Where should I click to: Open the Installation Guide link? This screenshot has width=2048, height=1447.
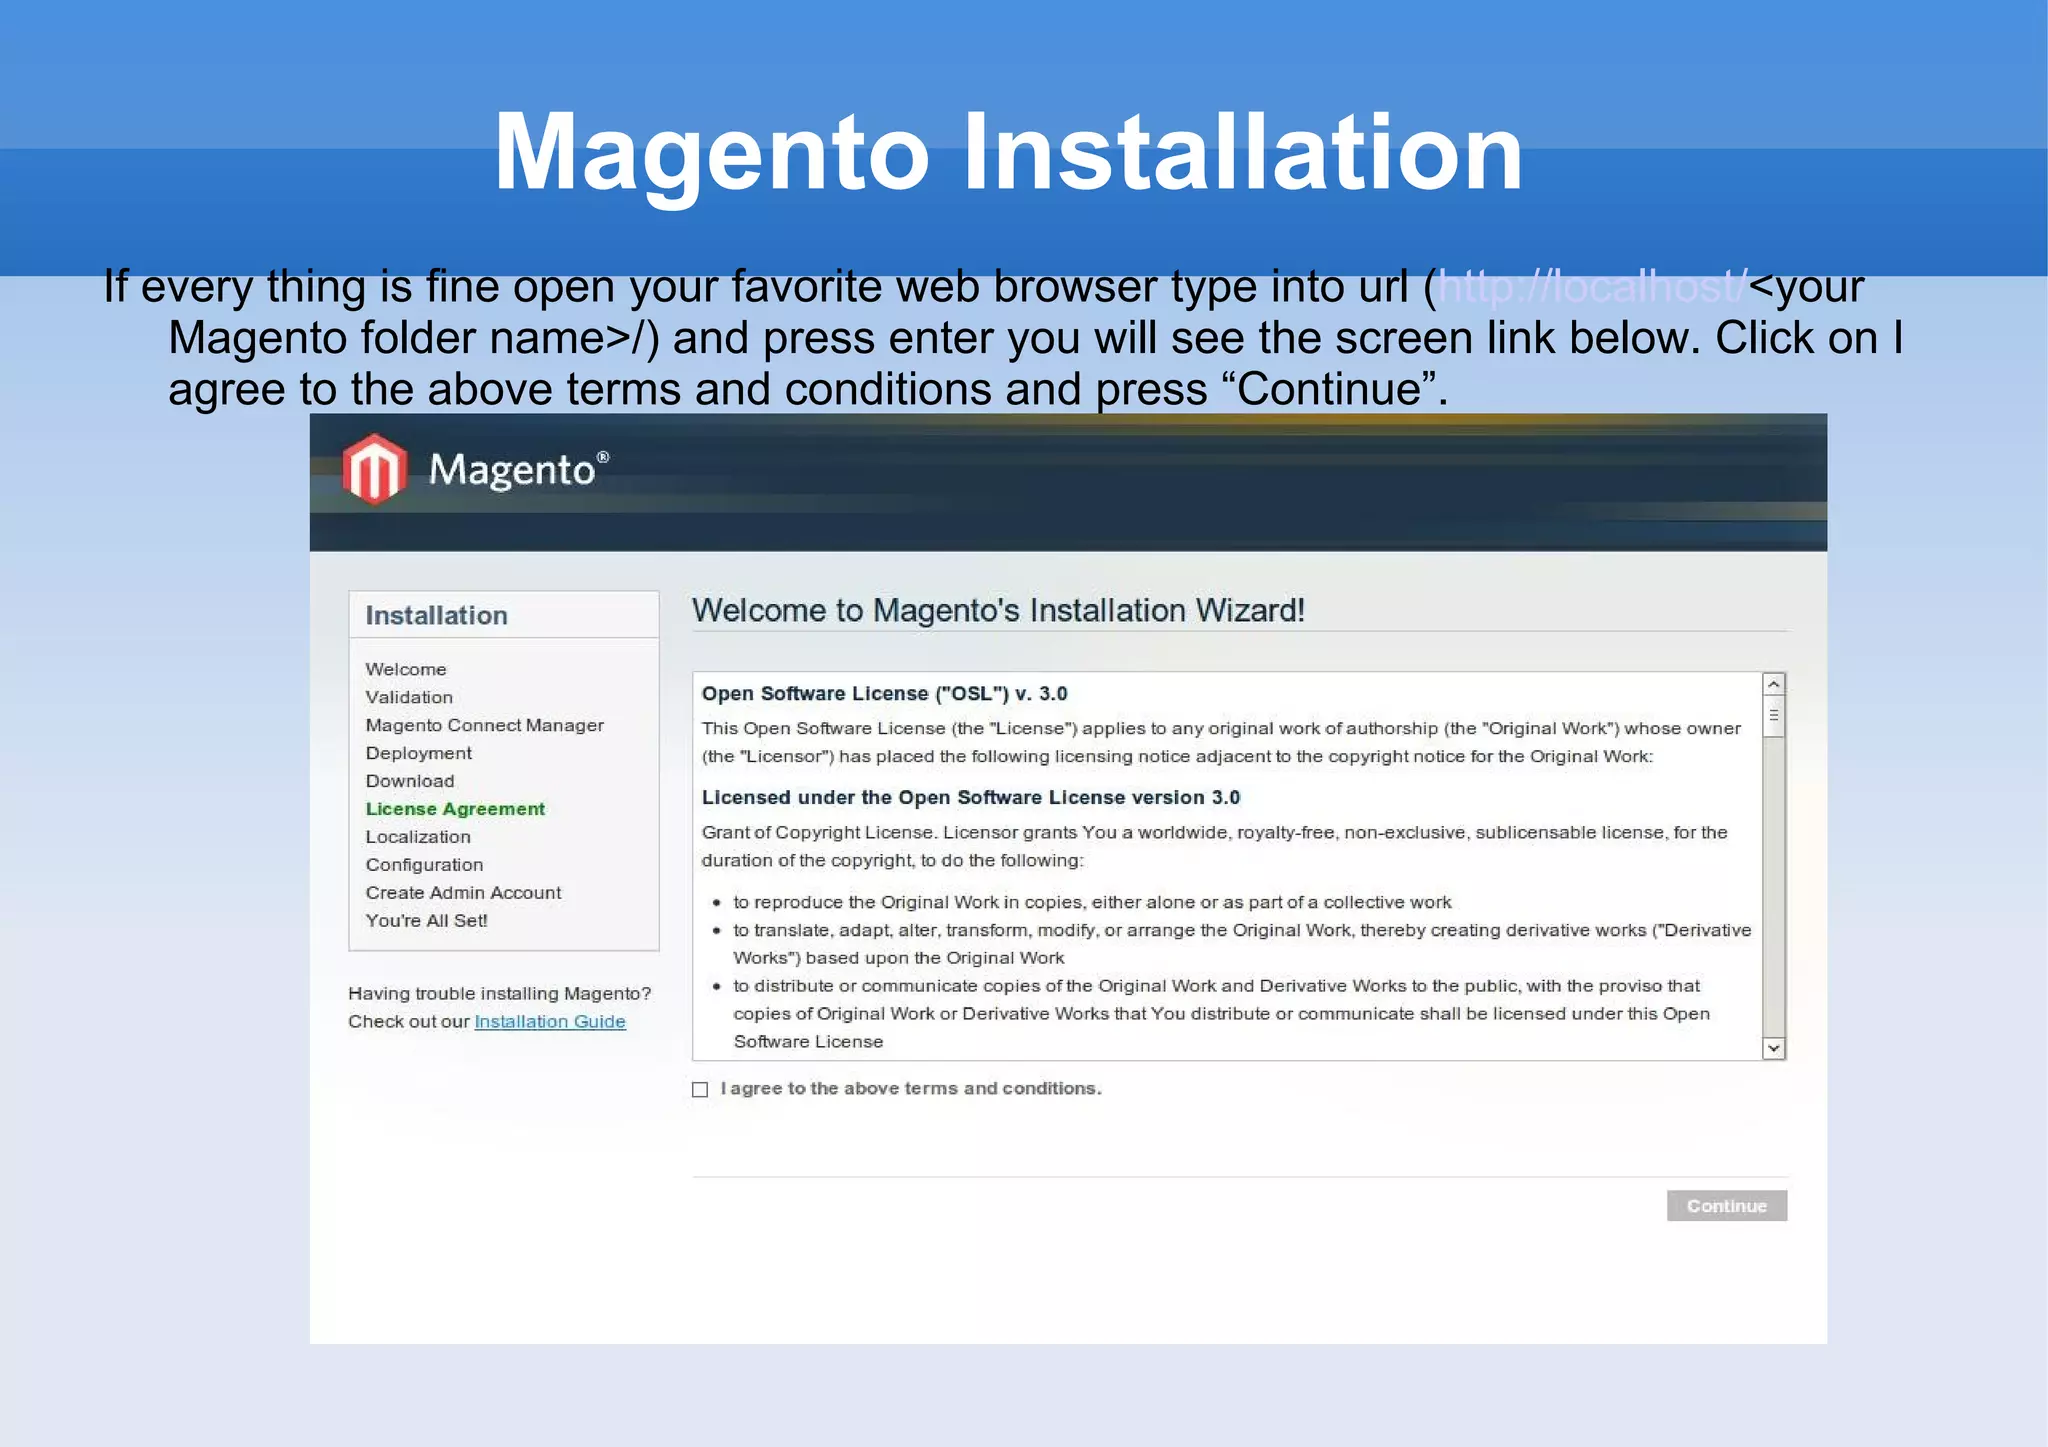[x=550, y=1021]
